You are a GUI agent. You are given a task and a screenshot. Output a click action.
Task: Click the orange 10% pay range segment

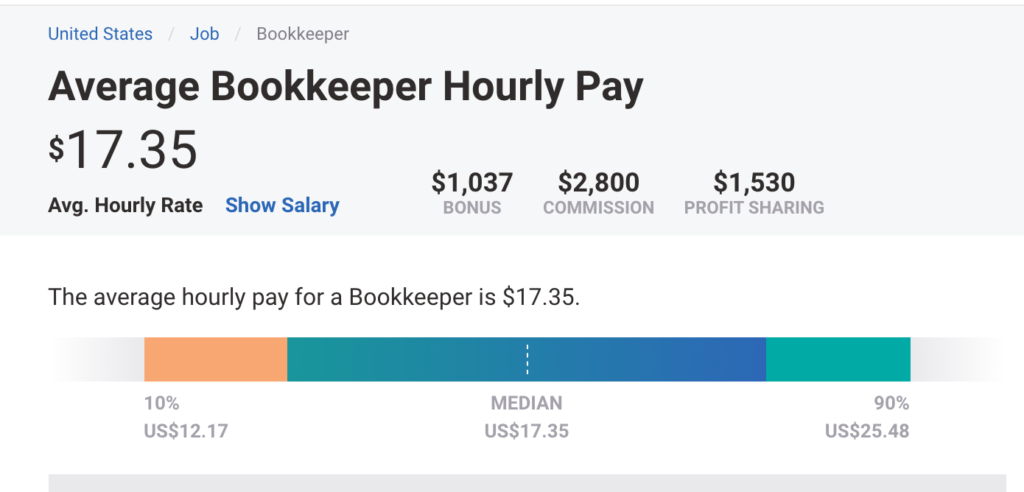[x=215, y=360]
